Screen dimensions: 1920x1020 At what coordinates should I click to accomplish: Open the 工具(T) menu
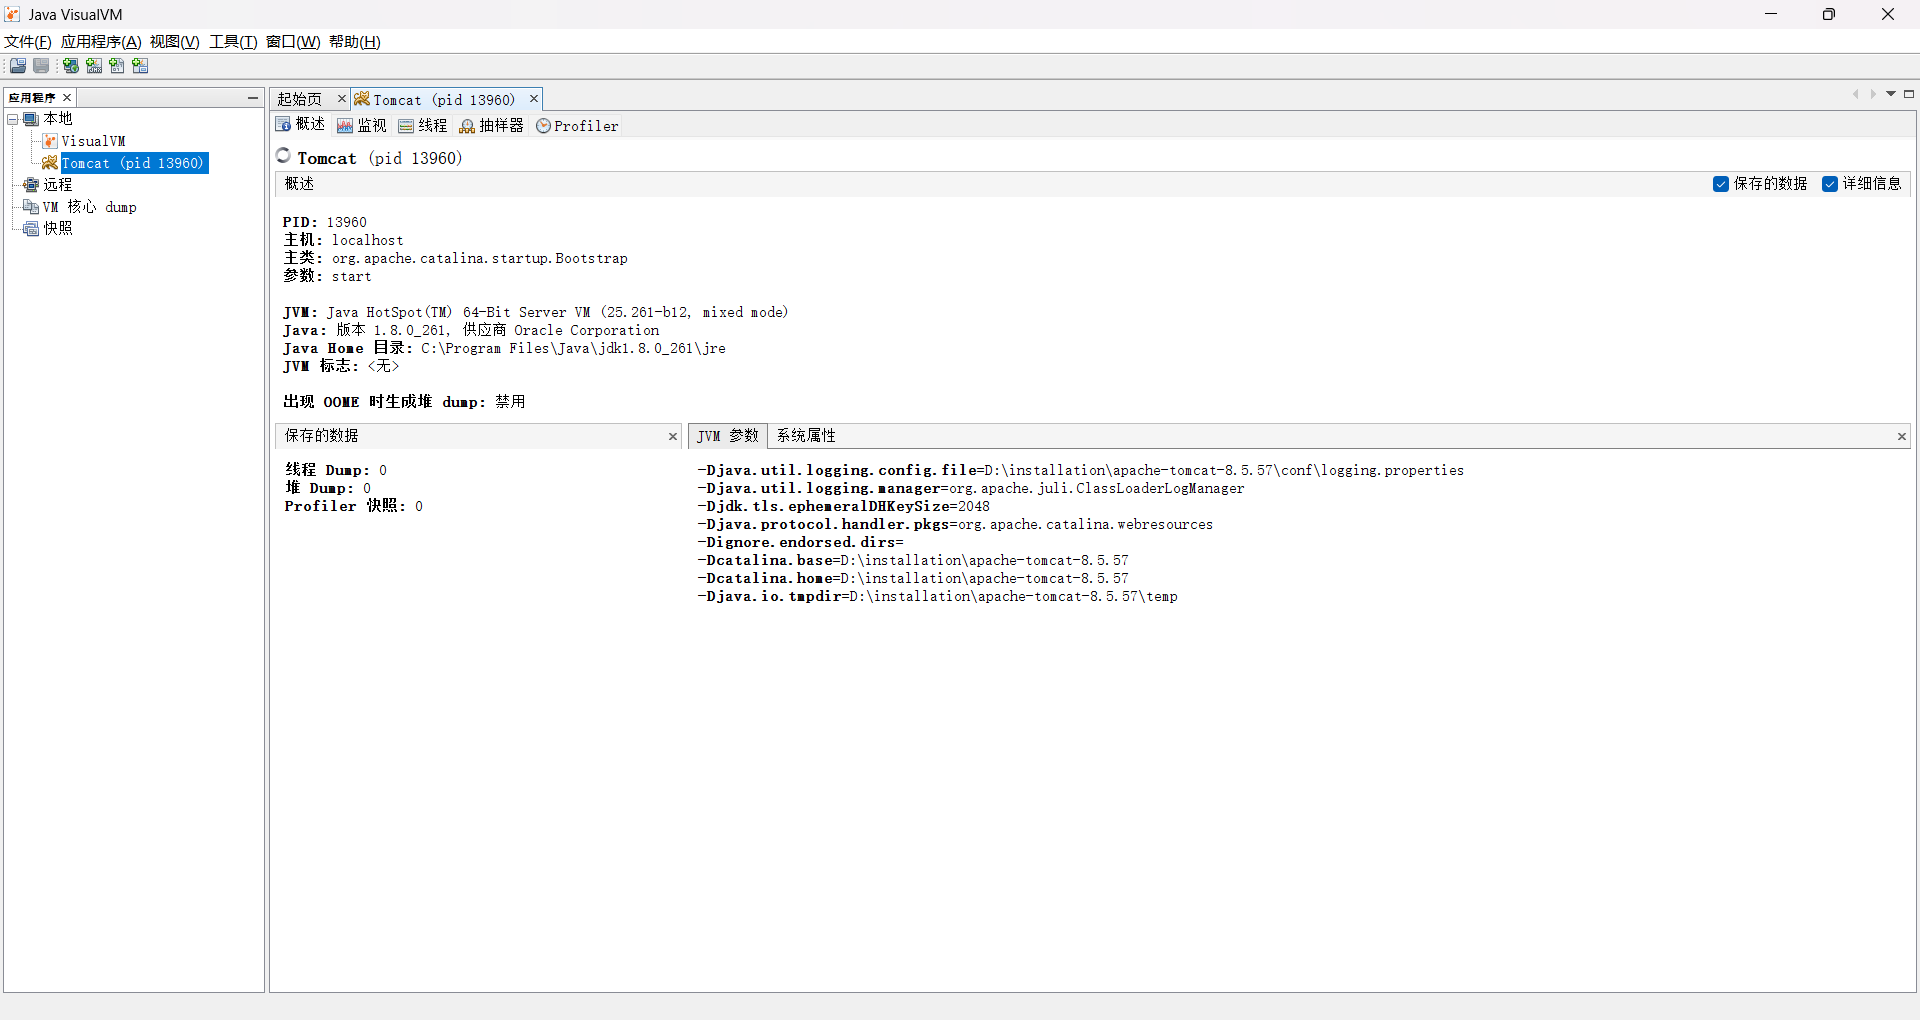coord(233,41)
